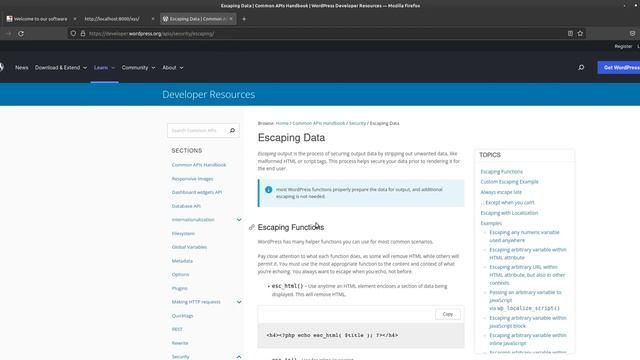
Task: Jump to 'Escaping arbitrary URL' topic
Action: point(527,275)
